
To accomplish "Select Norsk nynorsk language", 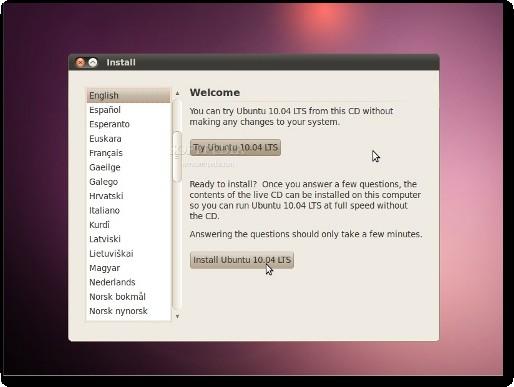I will (x=128, y=311).
